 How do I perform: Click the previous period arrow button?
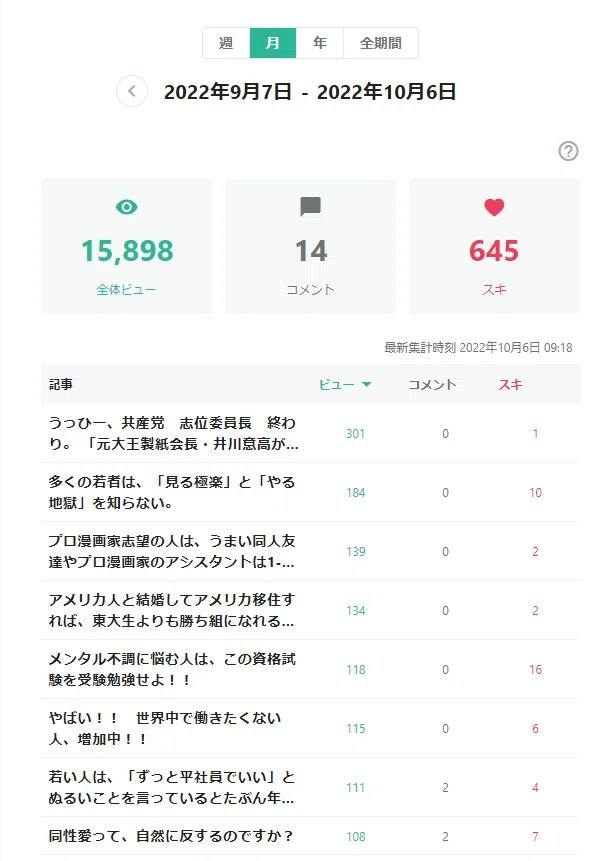tap(132, 91)
